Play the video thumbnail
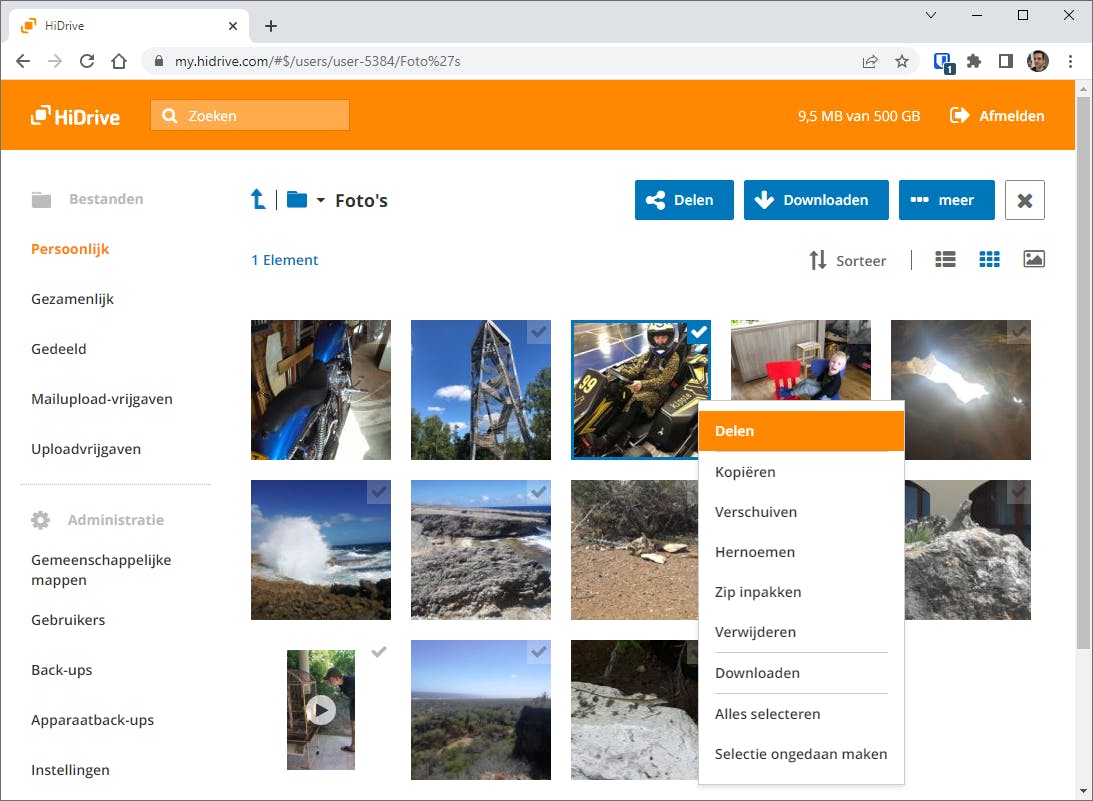The width and height of the screenshot is (1093, 801). pyautogui.click(x=321, y=710)
